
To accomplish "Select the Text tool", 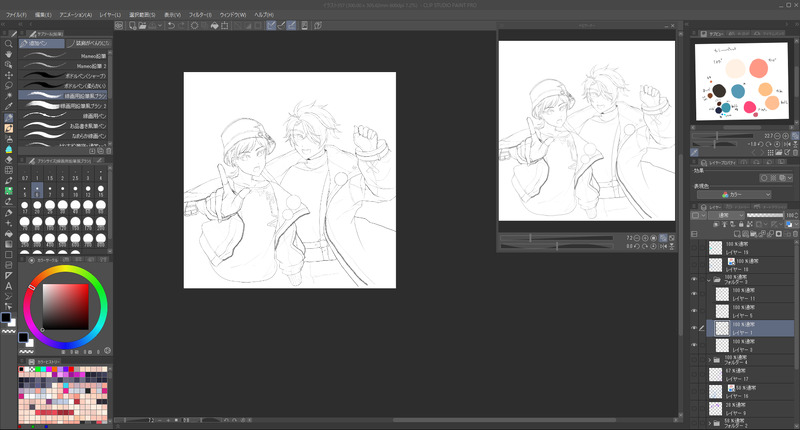I will coord(9,285).
